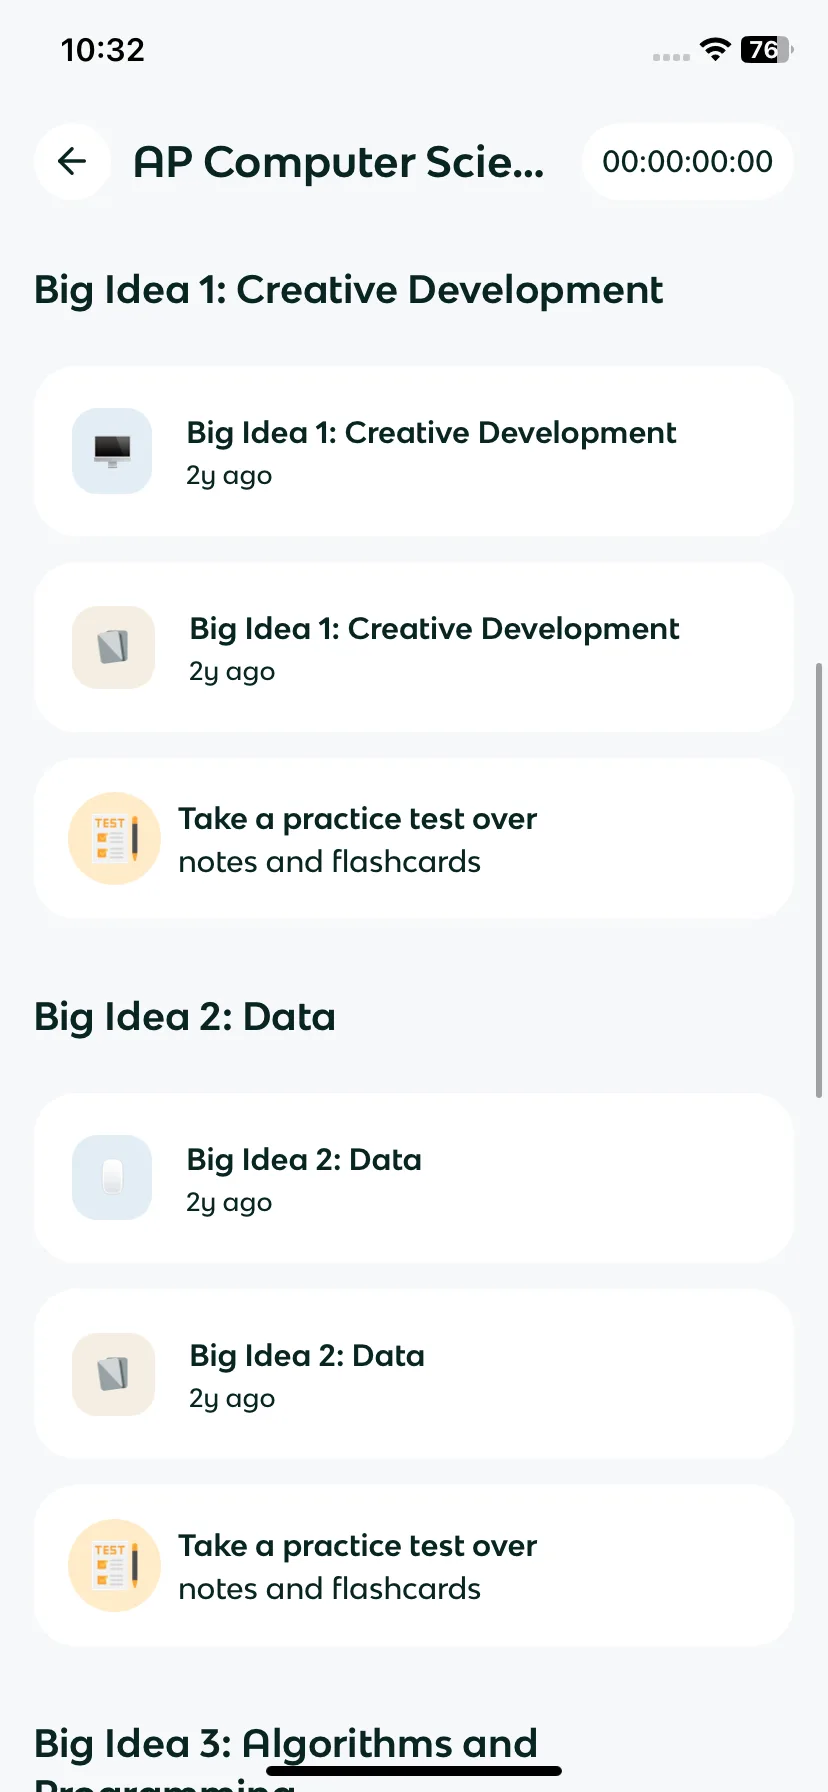
Task: Tap the battery indicator in status bar
Action: point(767,49)
